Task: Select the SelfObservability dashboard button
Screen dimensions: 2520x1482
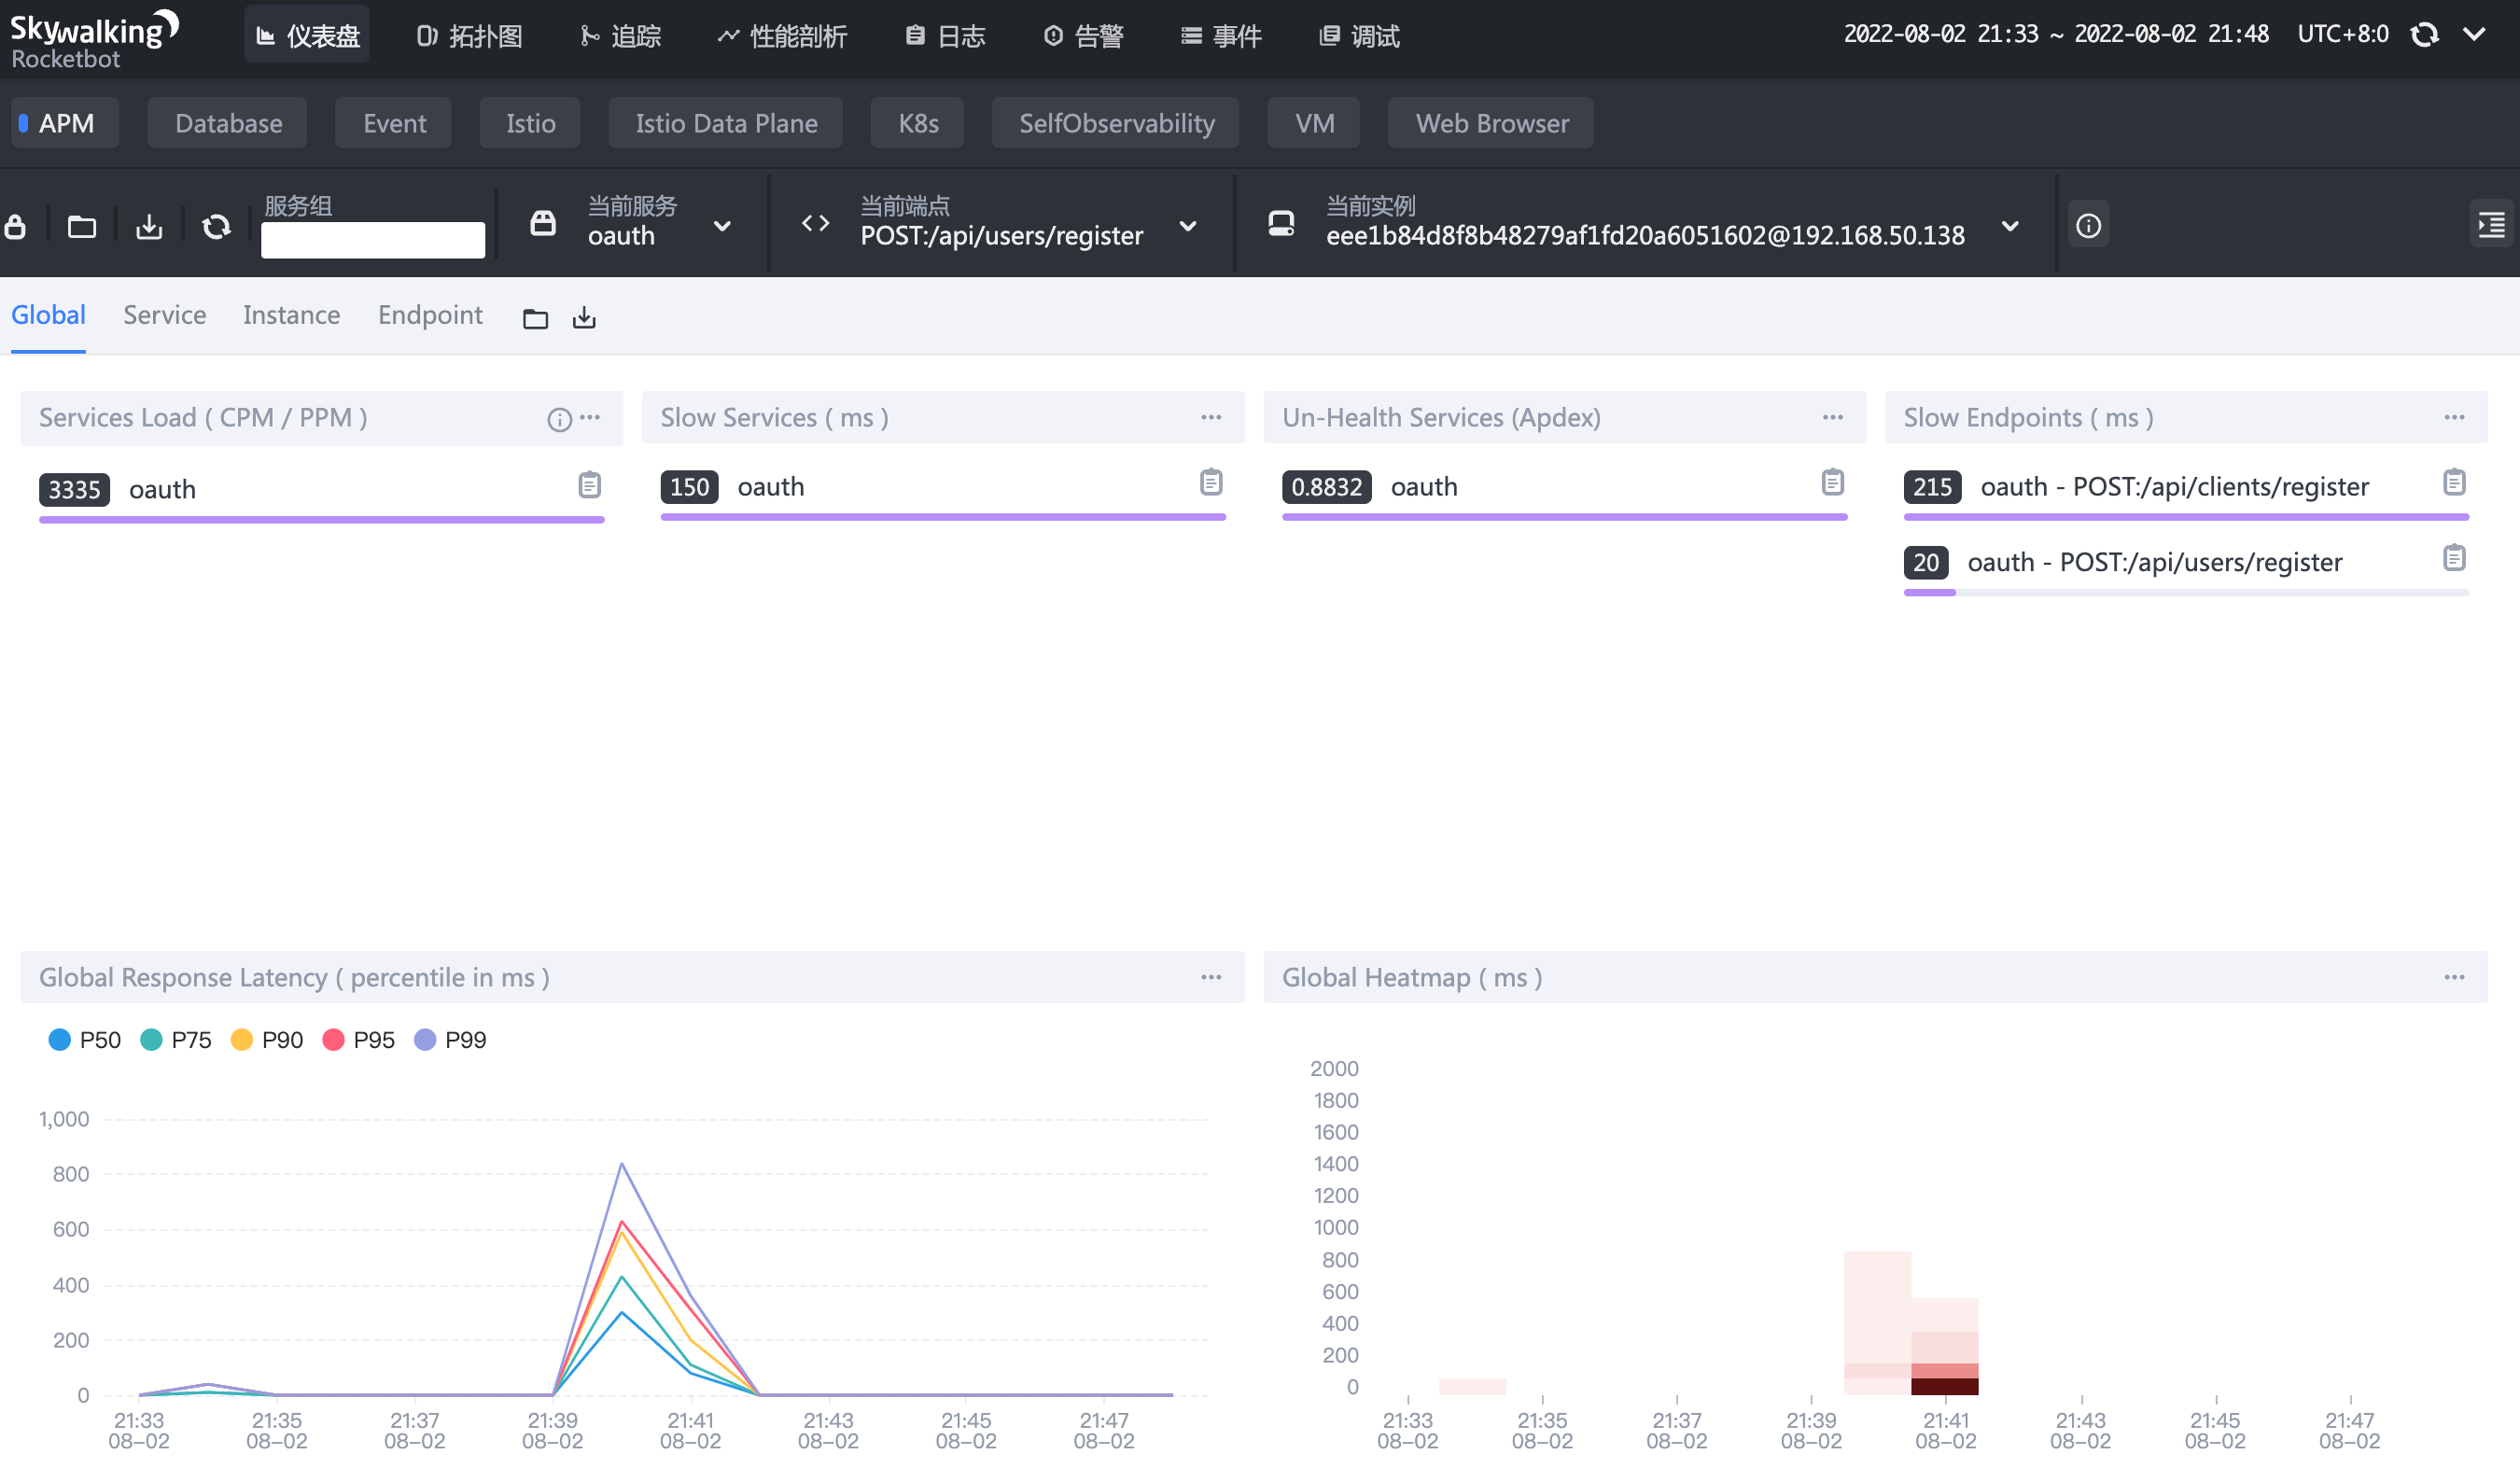Action: pyautogui.click(x=1116, y=123)
